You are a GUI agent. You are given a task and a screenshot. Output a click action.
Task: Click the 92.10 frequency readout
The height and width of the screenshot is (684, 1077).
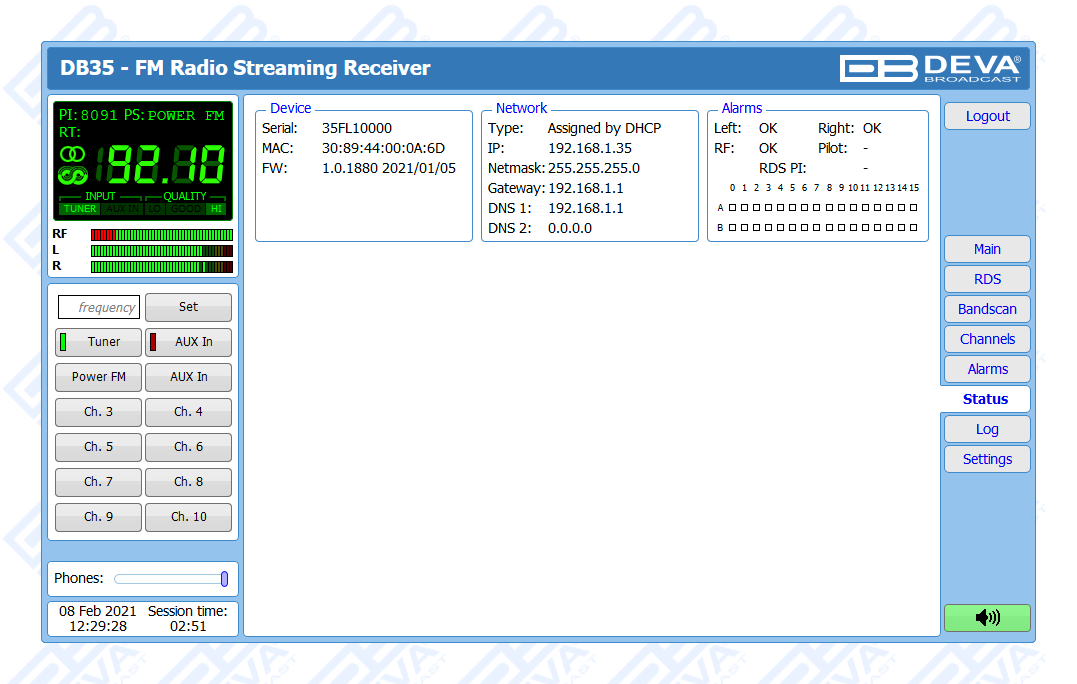tap(166, 164)
